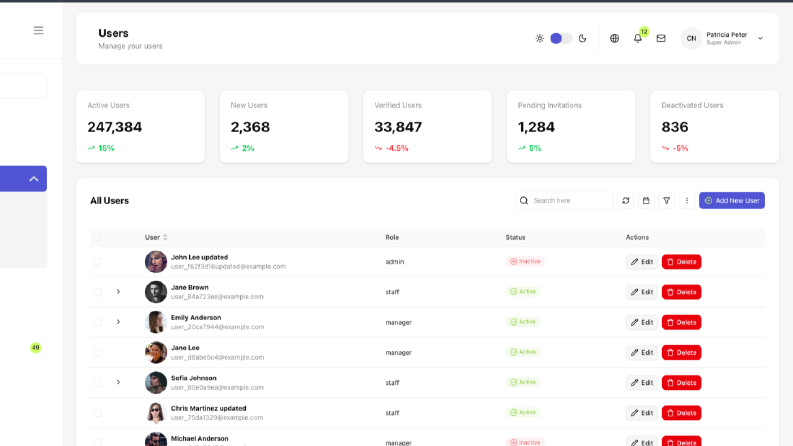Click the name Sofia Johnson
The width and height of the screenshot is (793, 446).
coord(194,378)
